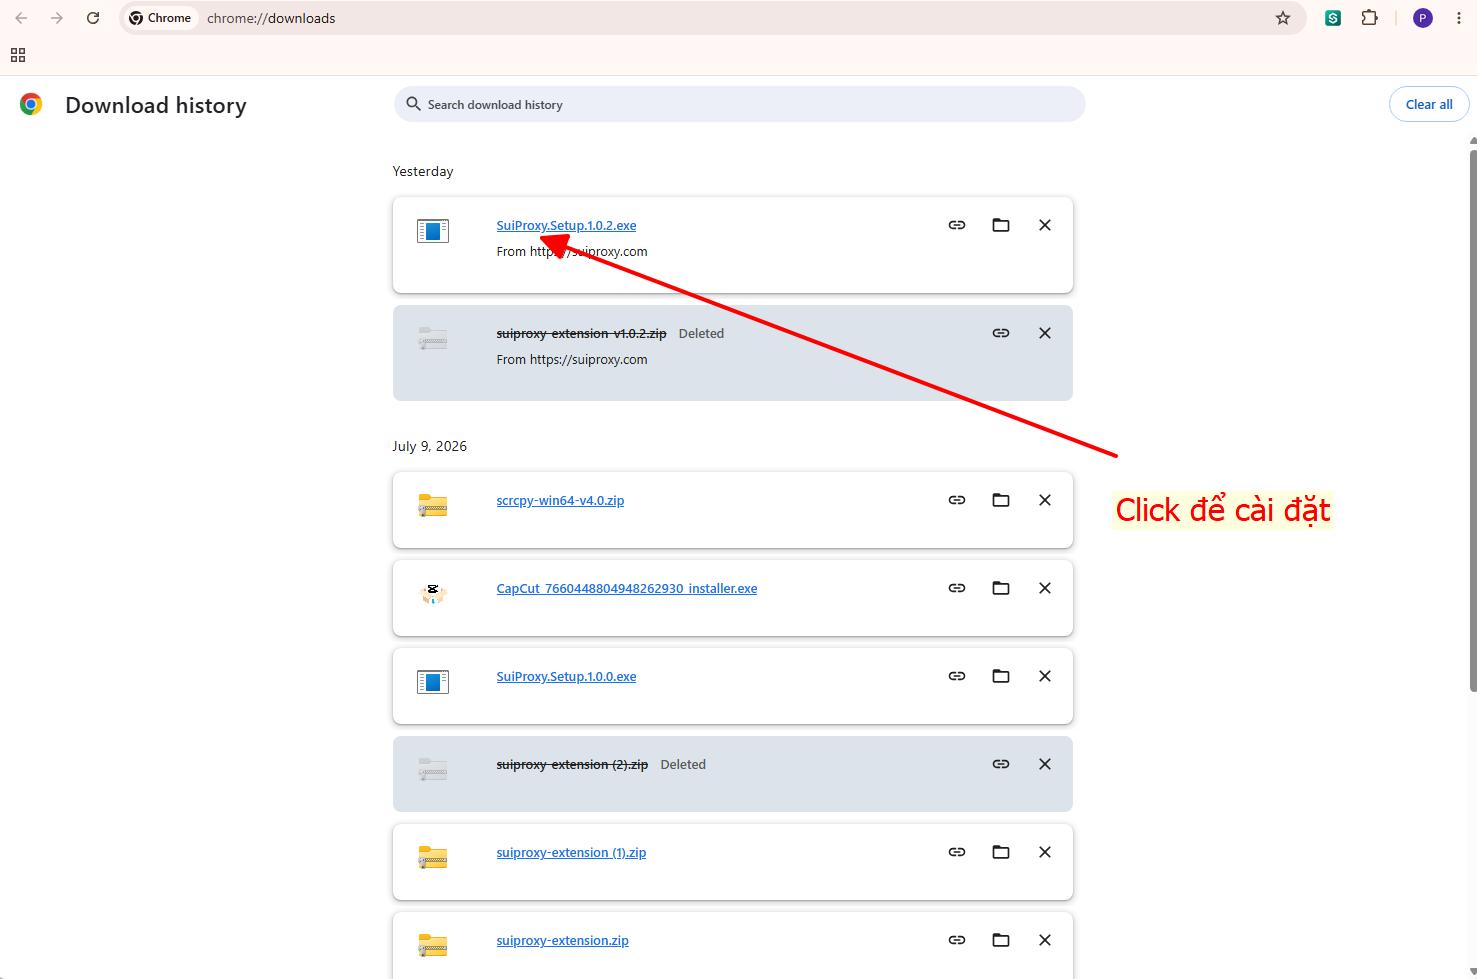Open the green S extension icon
The width and height of the screenshot is (1477, 979).
click(1333, 18)
